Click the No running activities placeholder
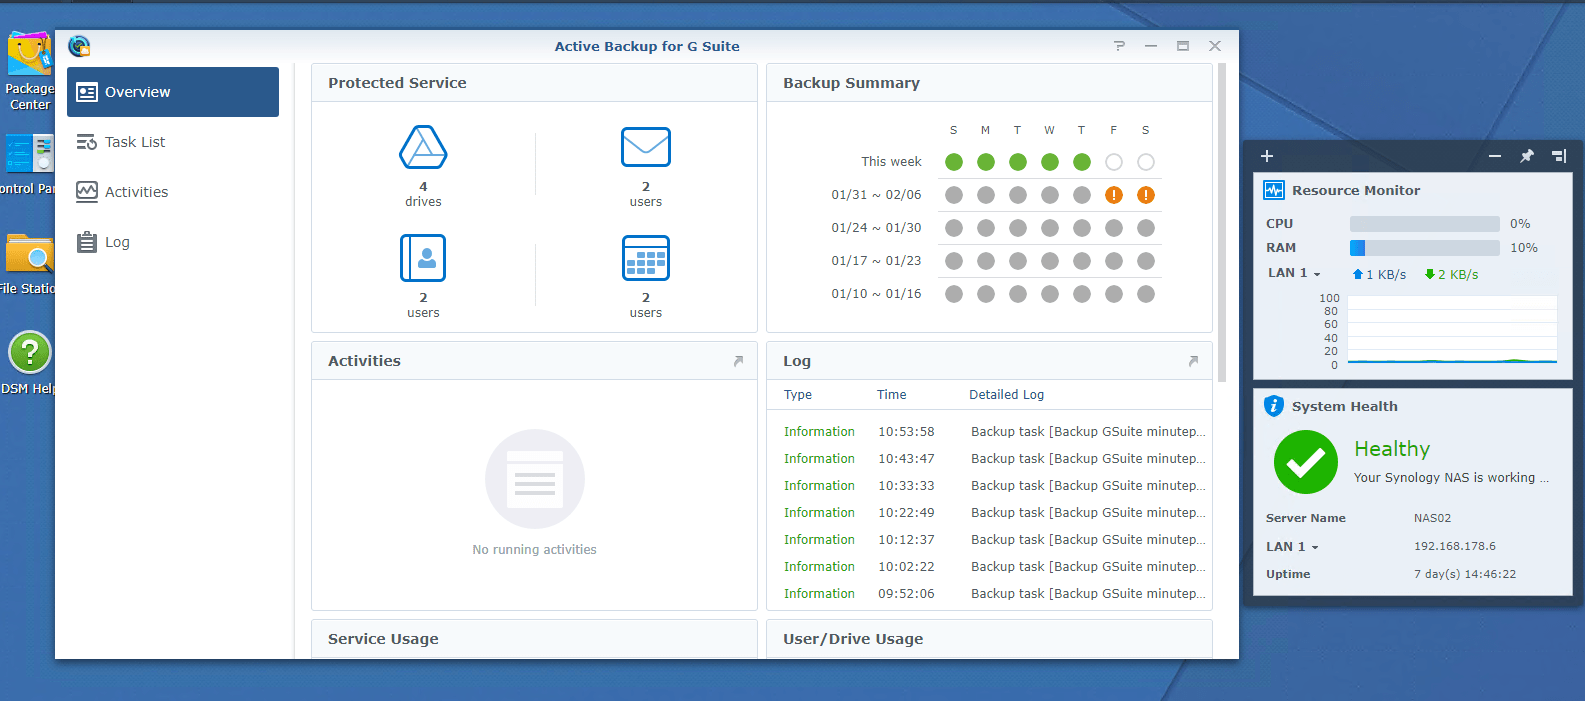Image resolution: width=1585 pixels, height=701 pixels. pyautogui.click(x=534, y=494)
